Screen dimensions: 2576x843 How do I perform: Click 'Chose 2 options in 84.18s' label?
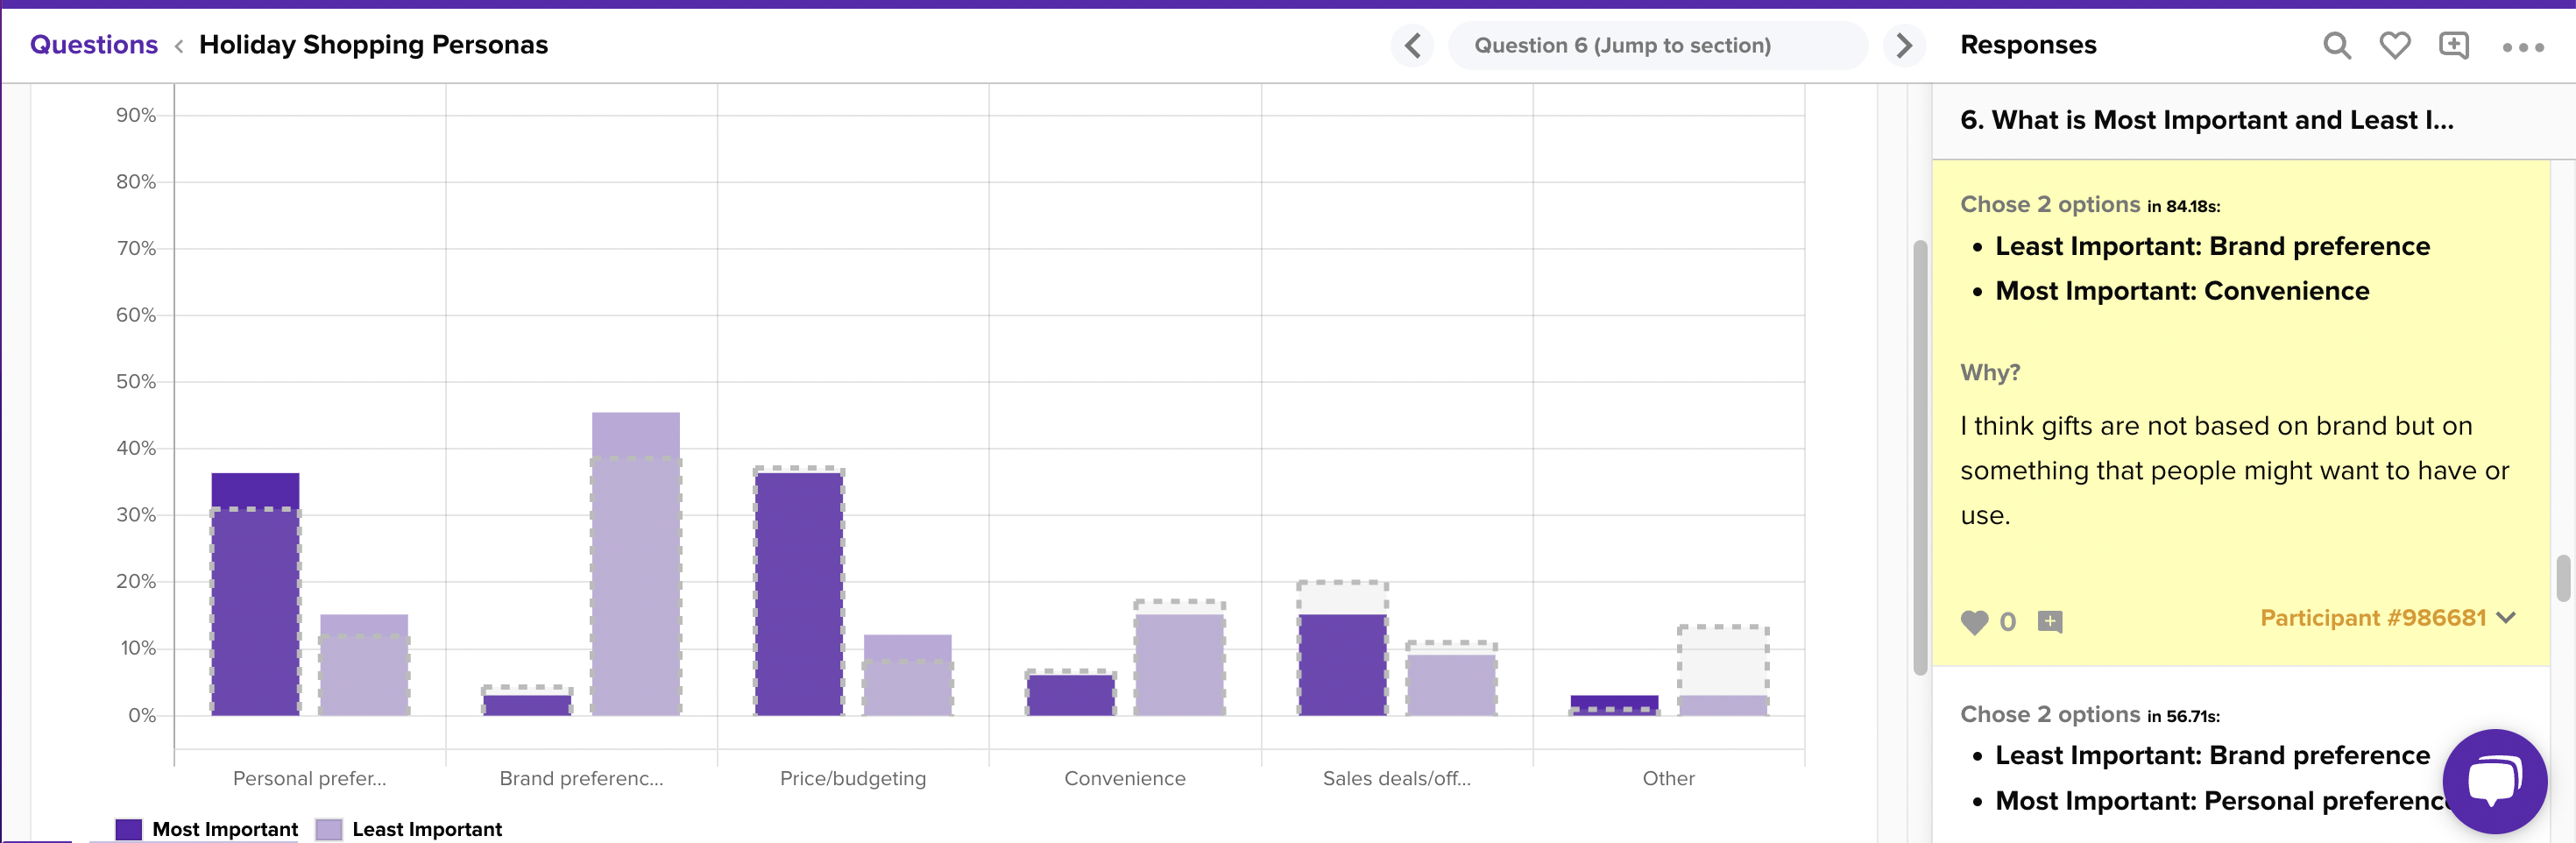tap(2090, 205)
